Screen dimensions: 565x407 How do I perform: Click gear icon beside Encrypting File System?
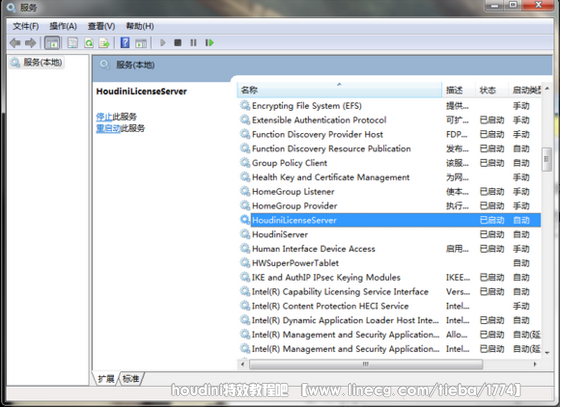click(x=245, y=106)
